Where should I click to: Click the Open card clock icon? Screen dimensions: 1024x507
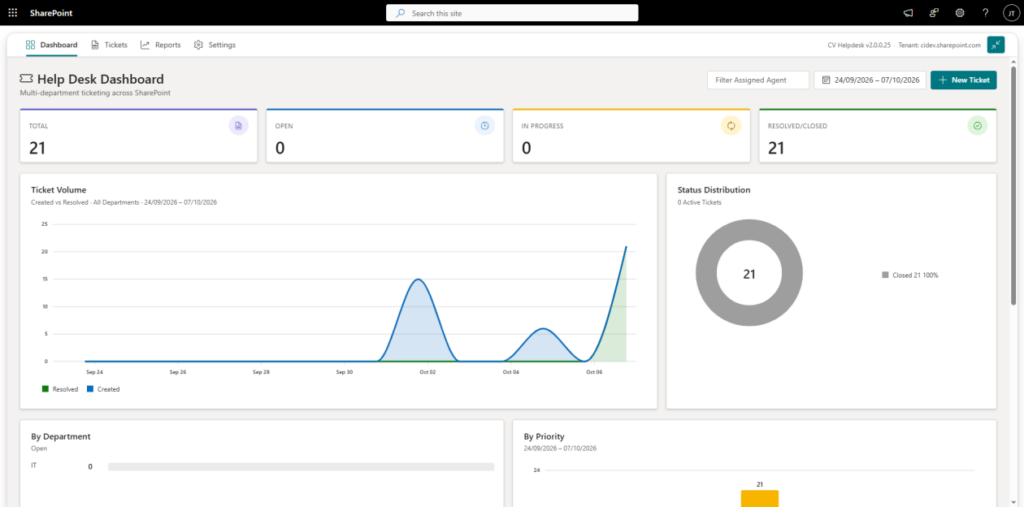[x=485, y=126]
